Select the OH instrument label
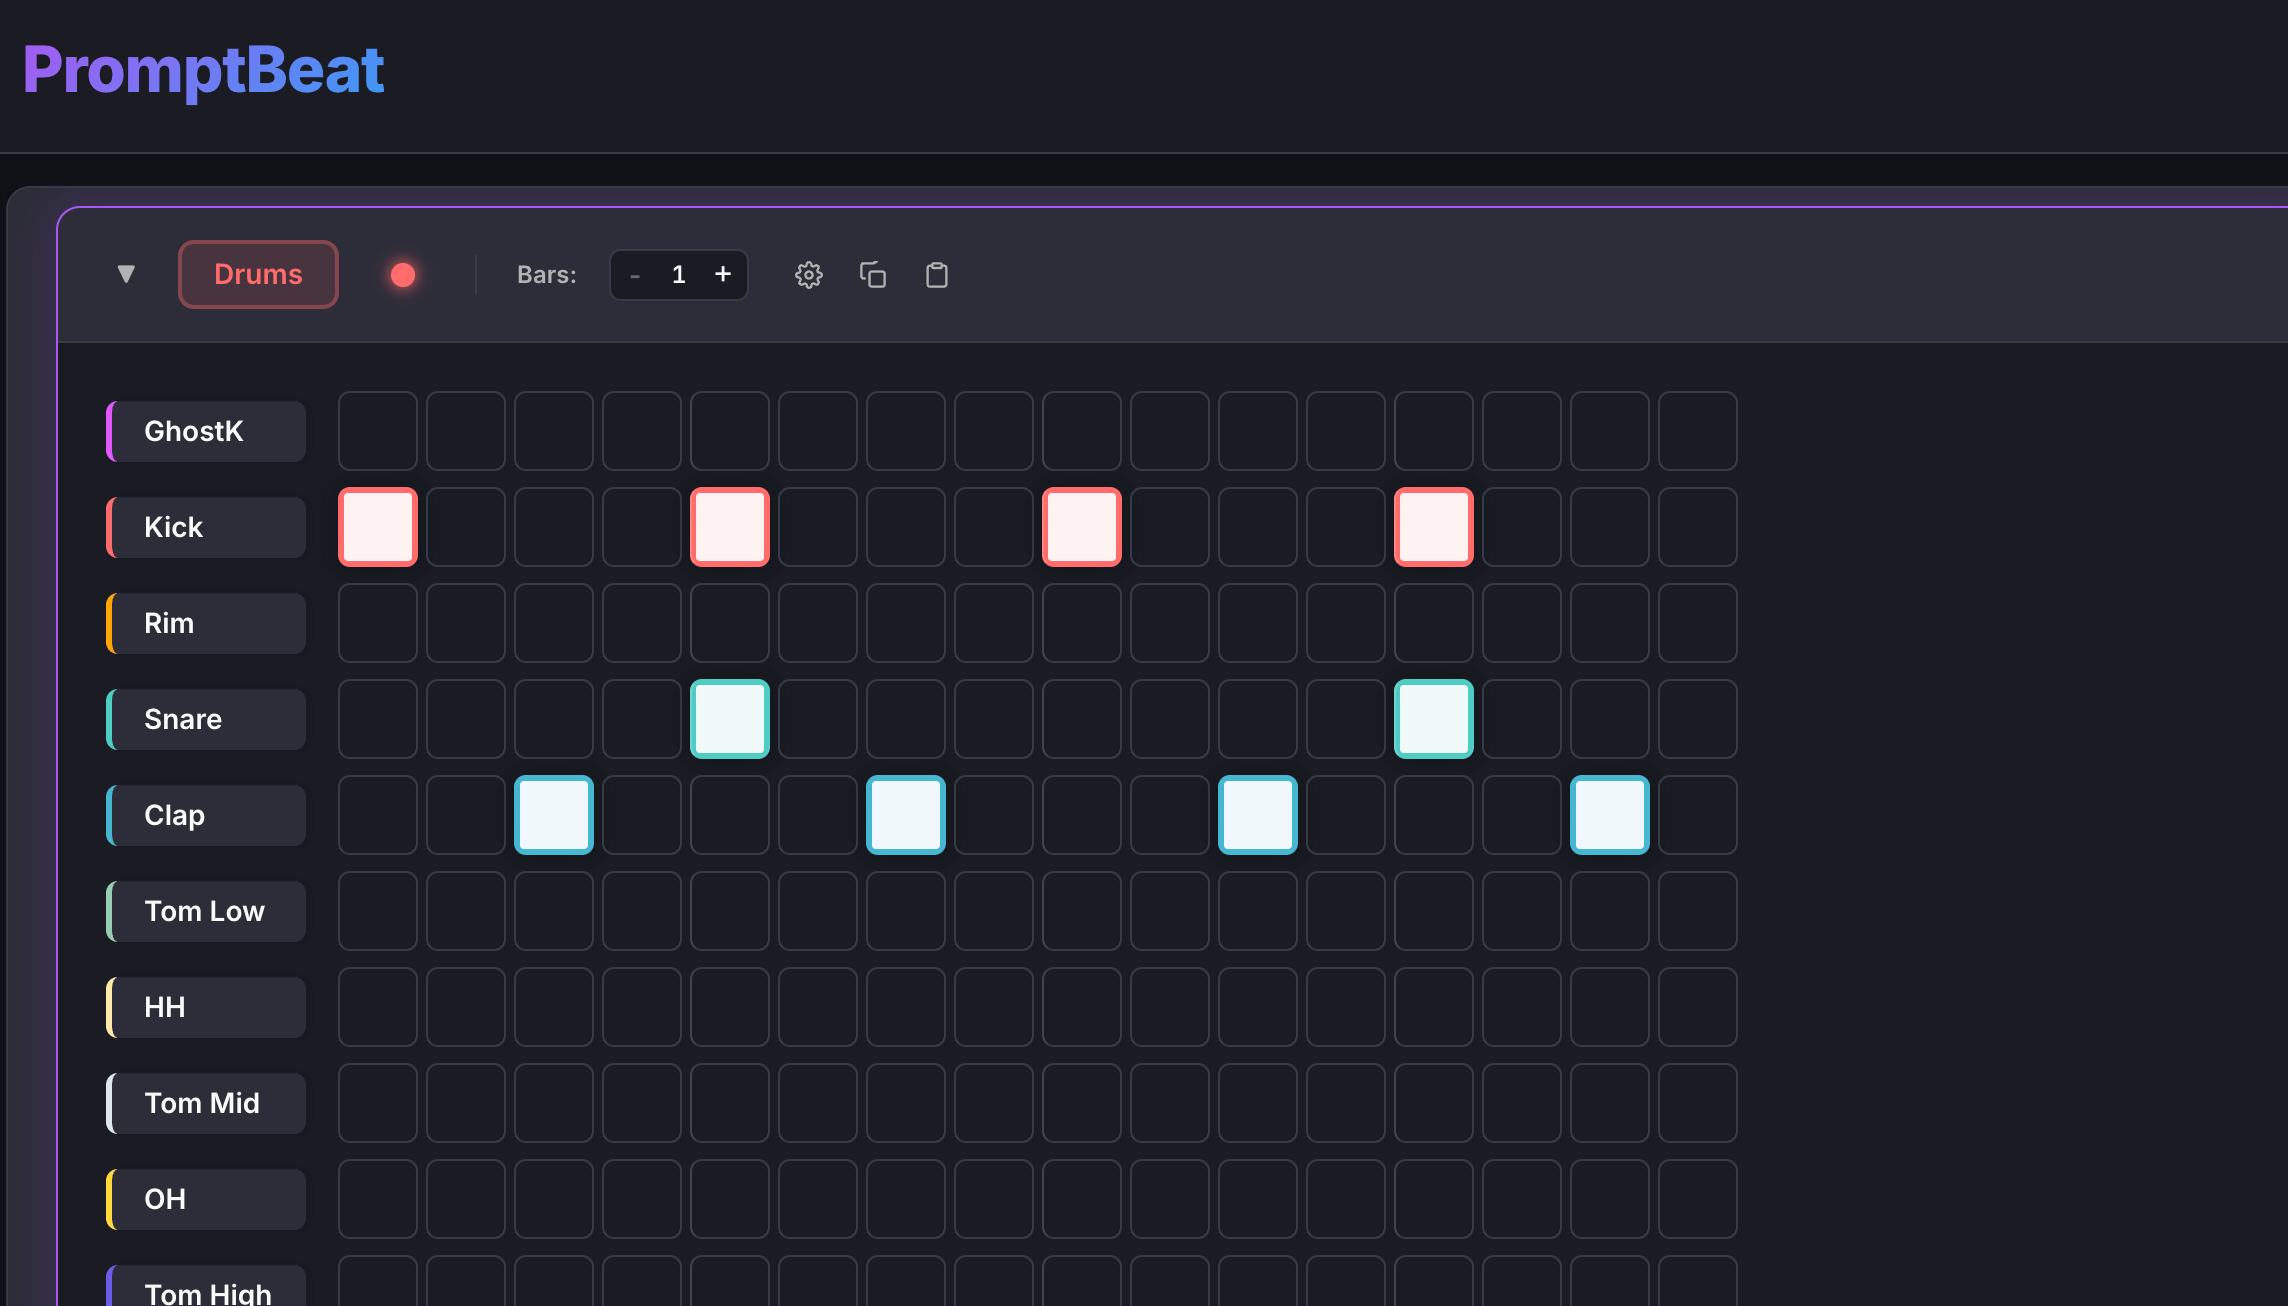The width and height of the screenshot is (2288, 1306). 207,1199
